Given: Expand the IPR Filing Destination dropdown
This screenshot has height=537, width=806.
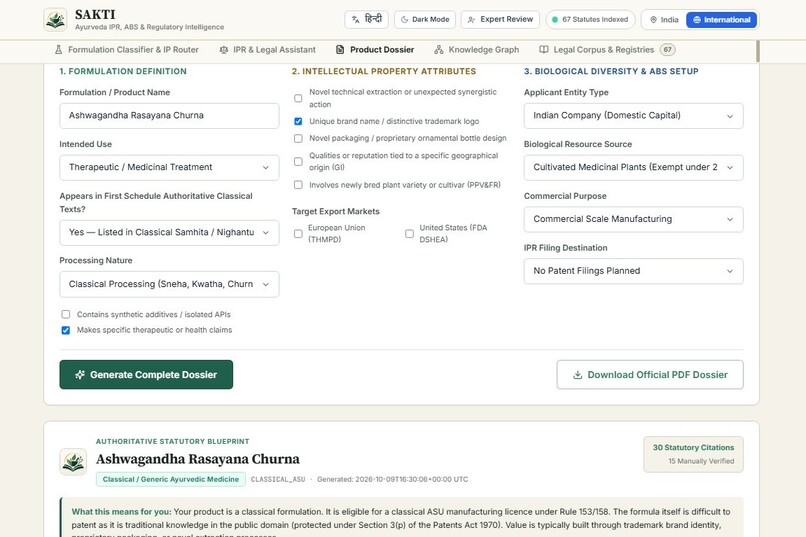Looking at the screenshot, I should [633, 271].
